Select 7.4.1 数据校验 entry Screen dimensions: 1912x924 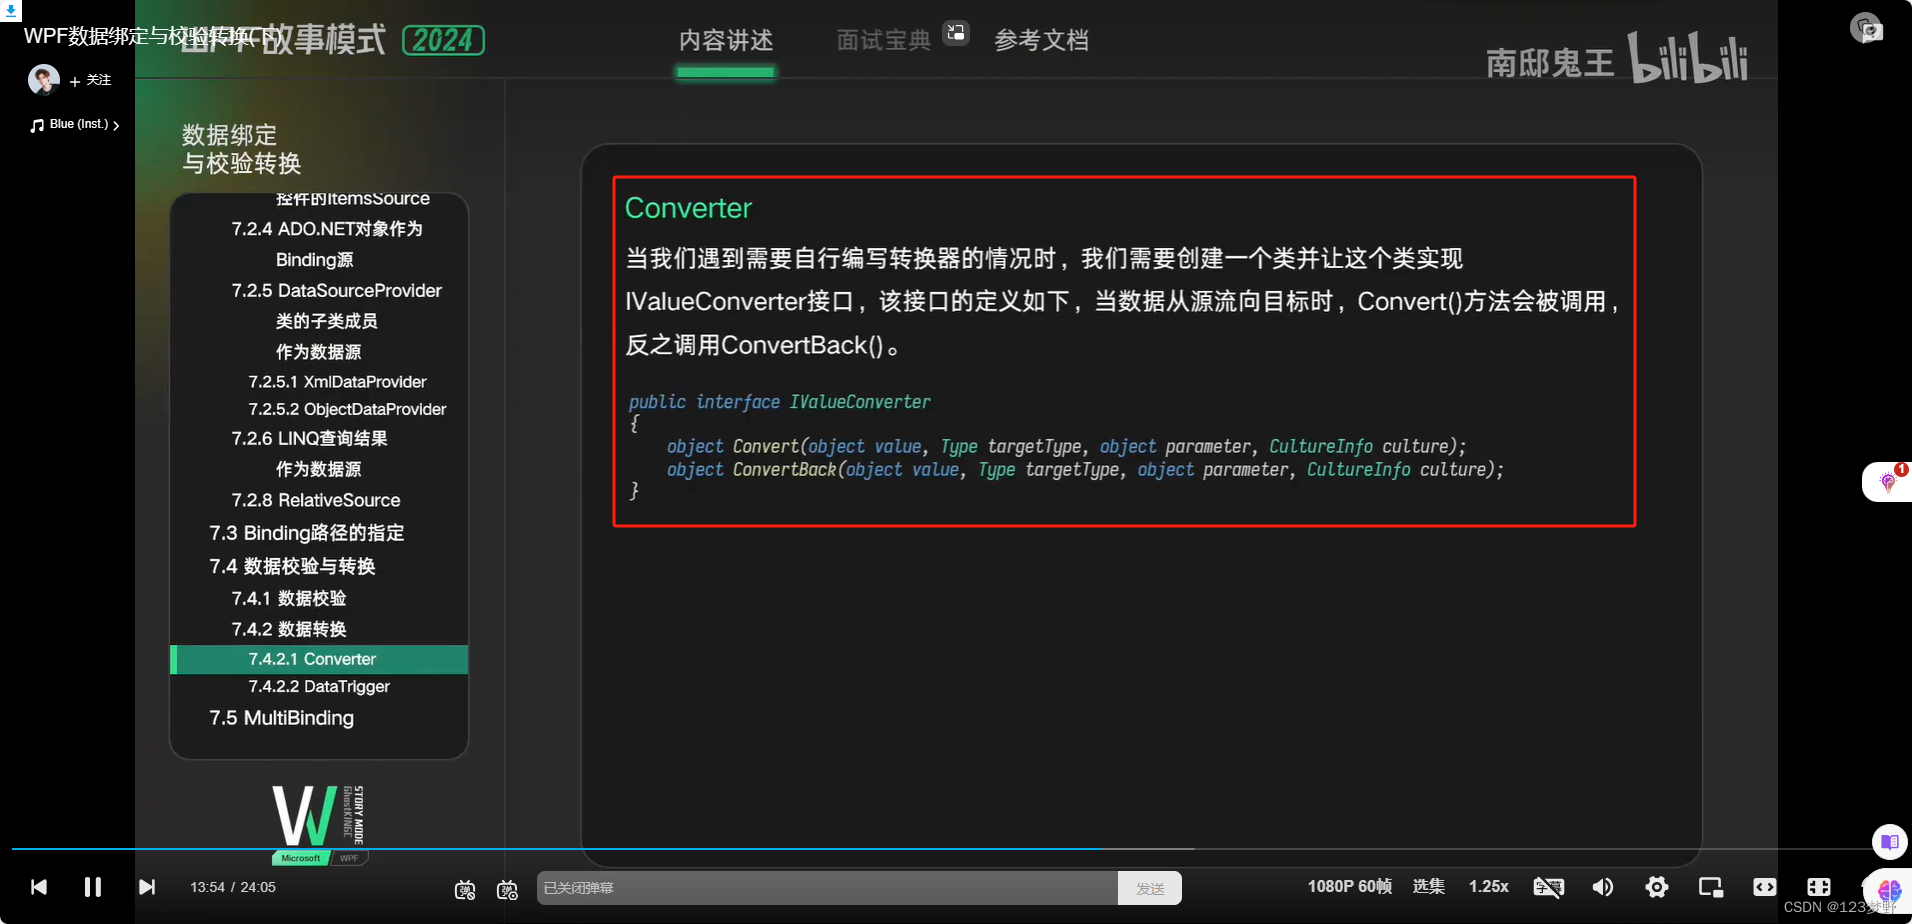pos(288,598)
